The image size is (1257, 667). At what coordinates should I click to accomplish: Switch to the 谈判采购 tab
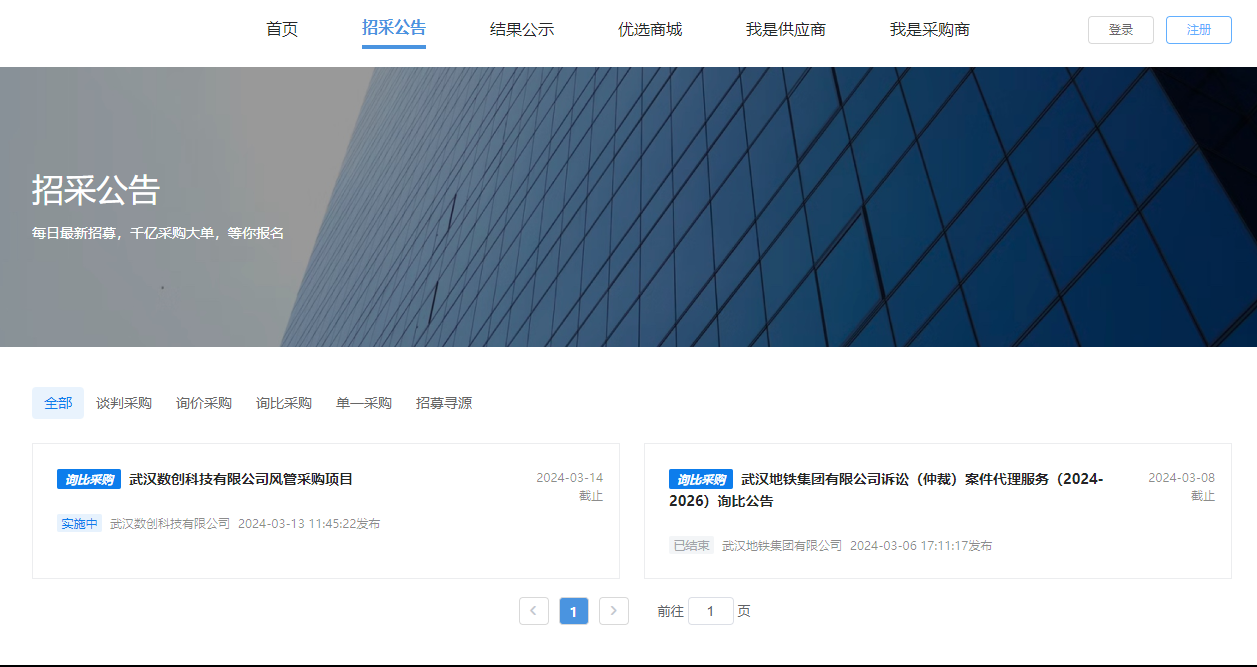coord(124,403)
